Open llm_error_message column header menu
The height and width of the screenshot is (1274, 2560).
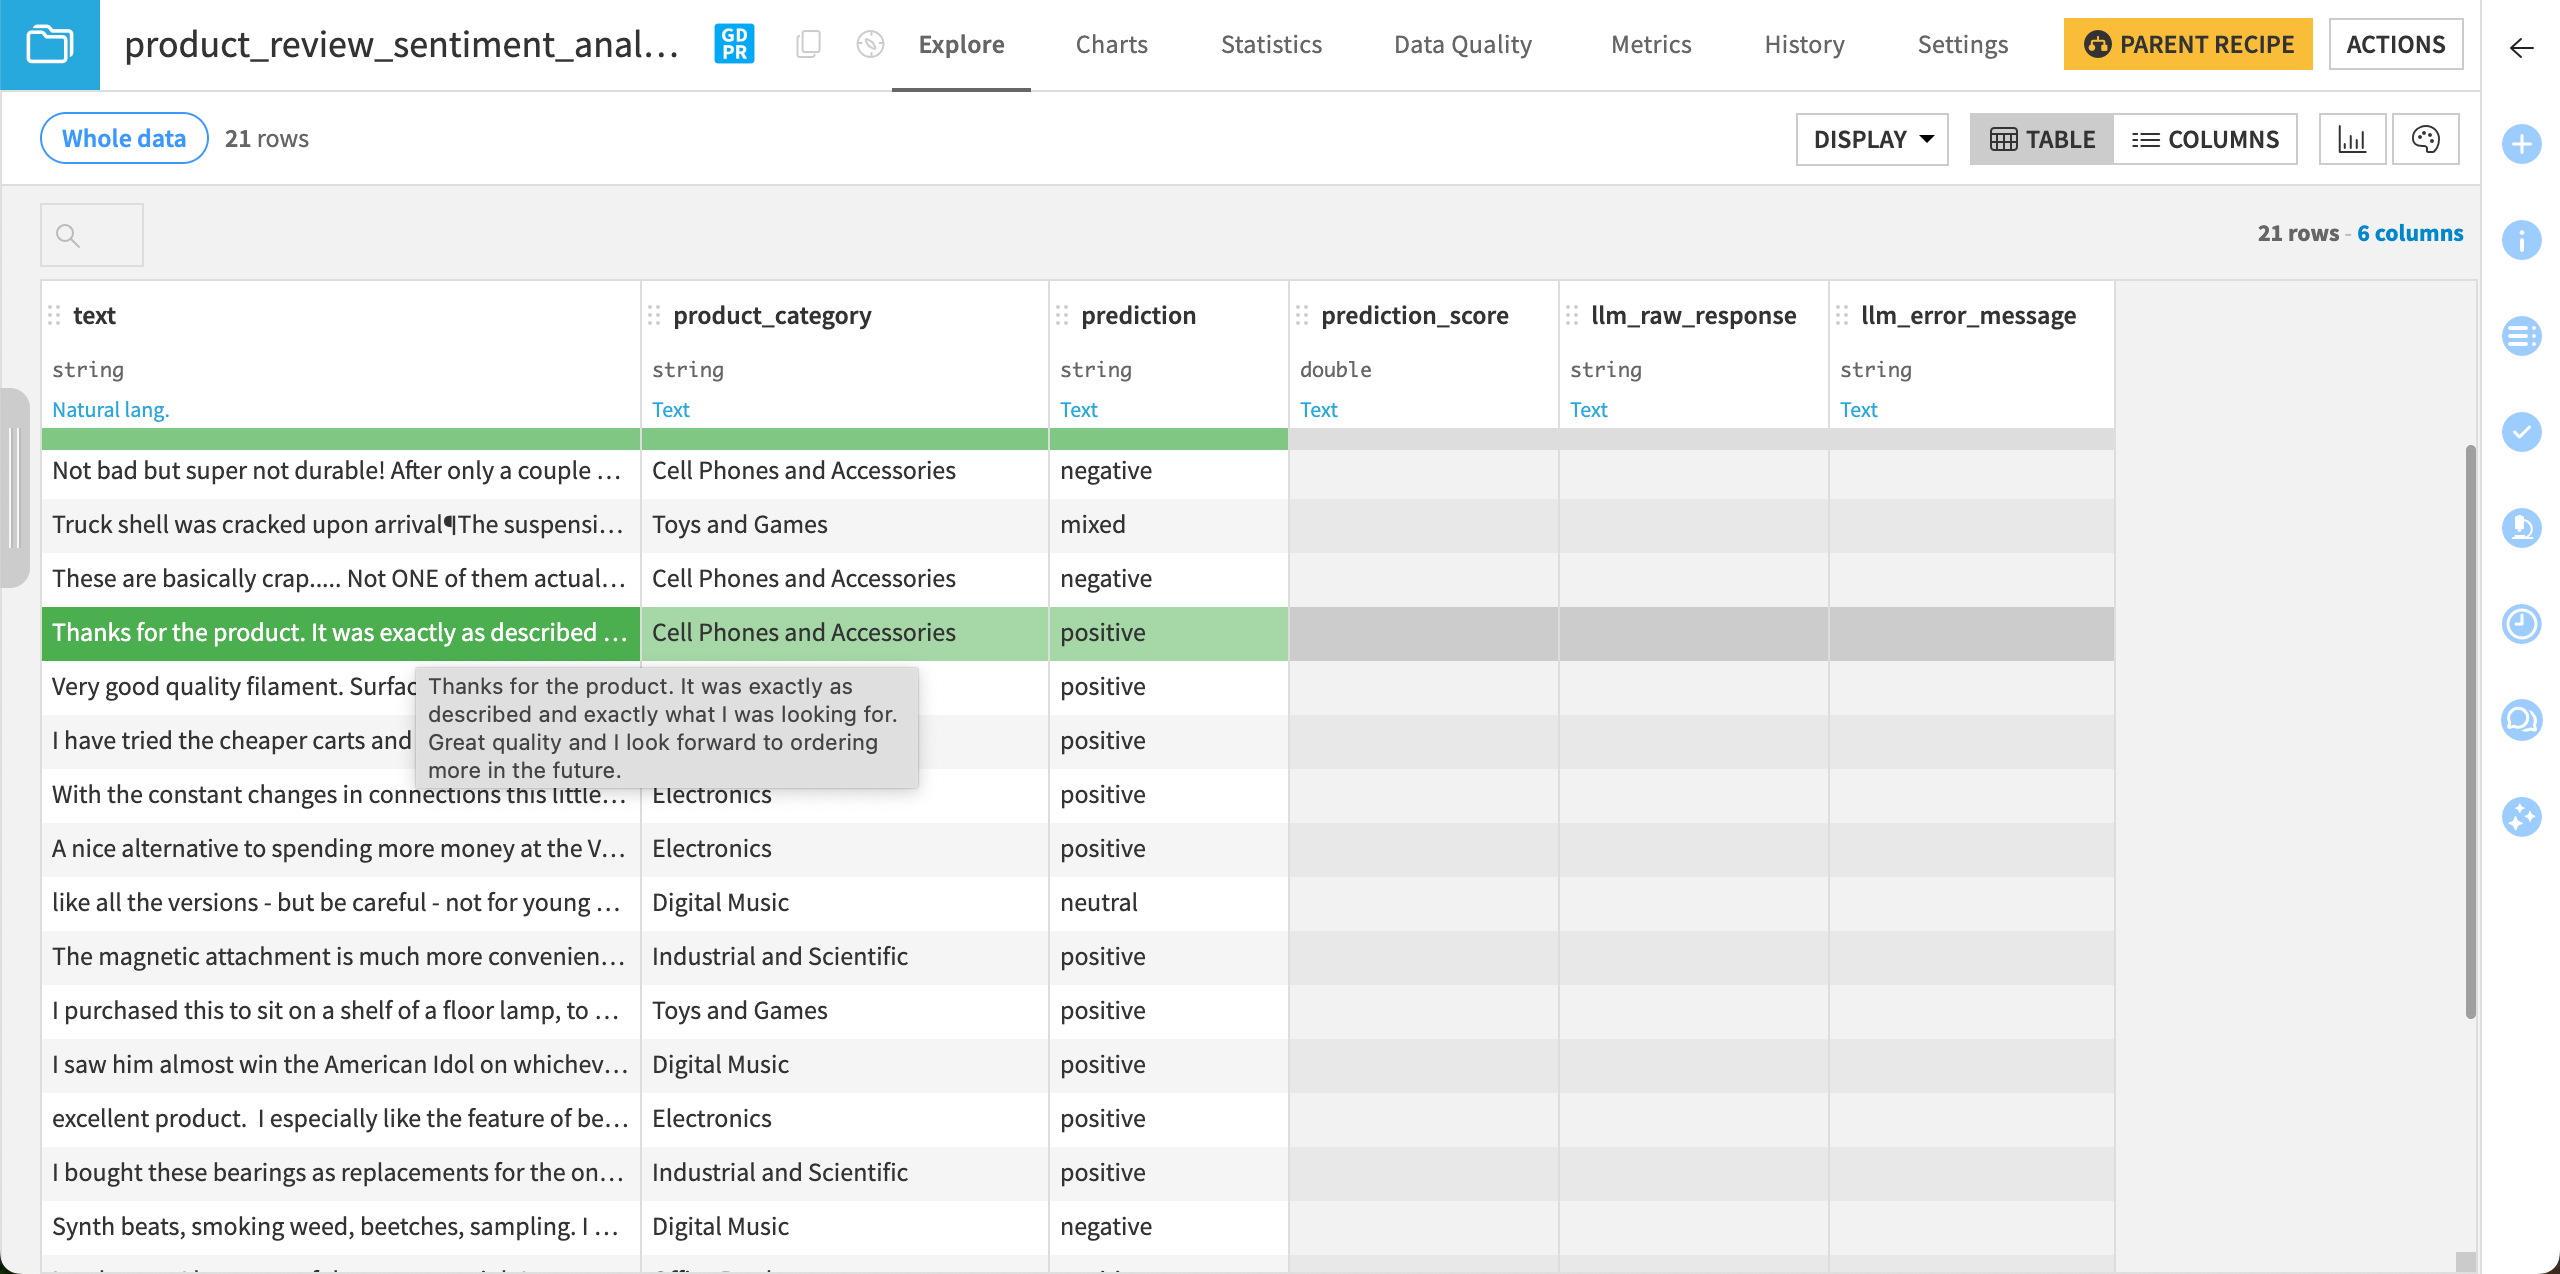(1968, 316)
